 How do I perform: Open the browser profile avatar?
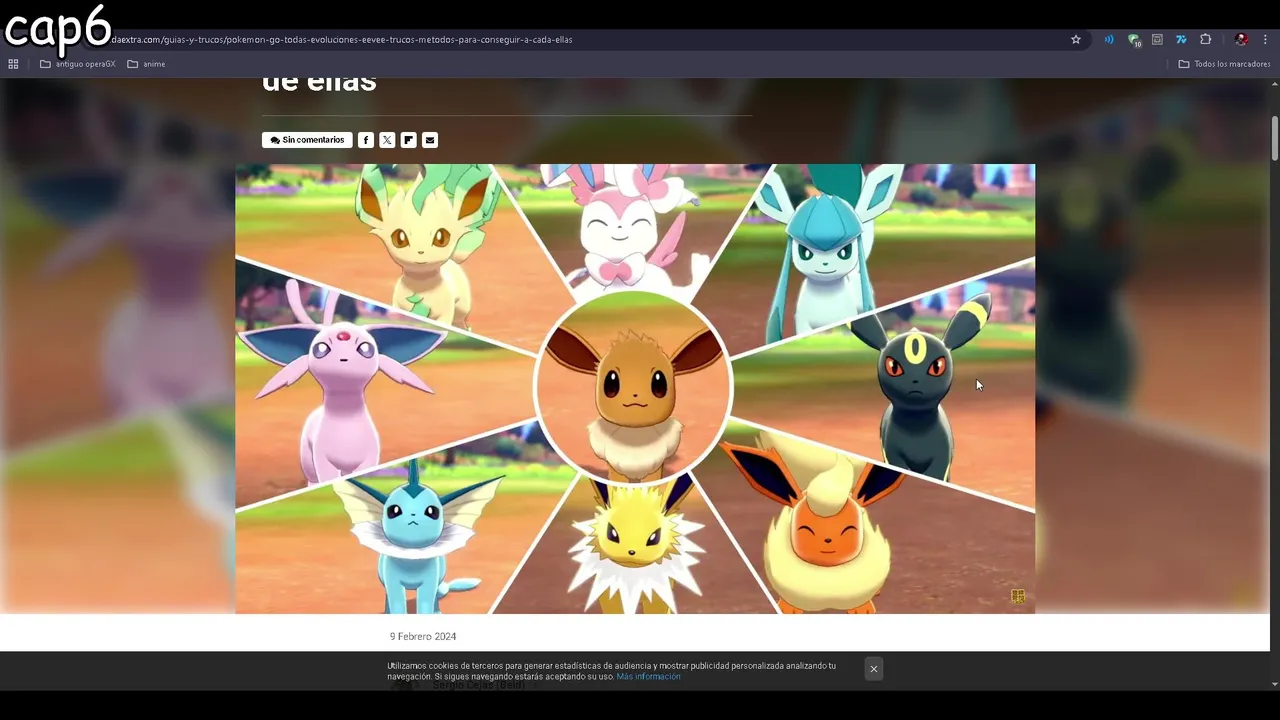[x=1241, y=40]
